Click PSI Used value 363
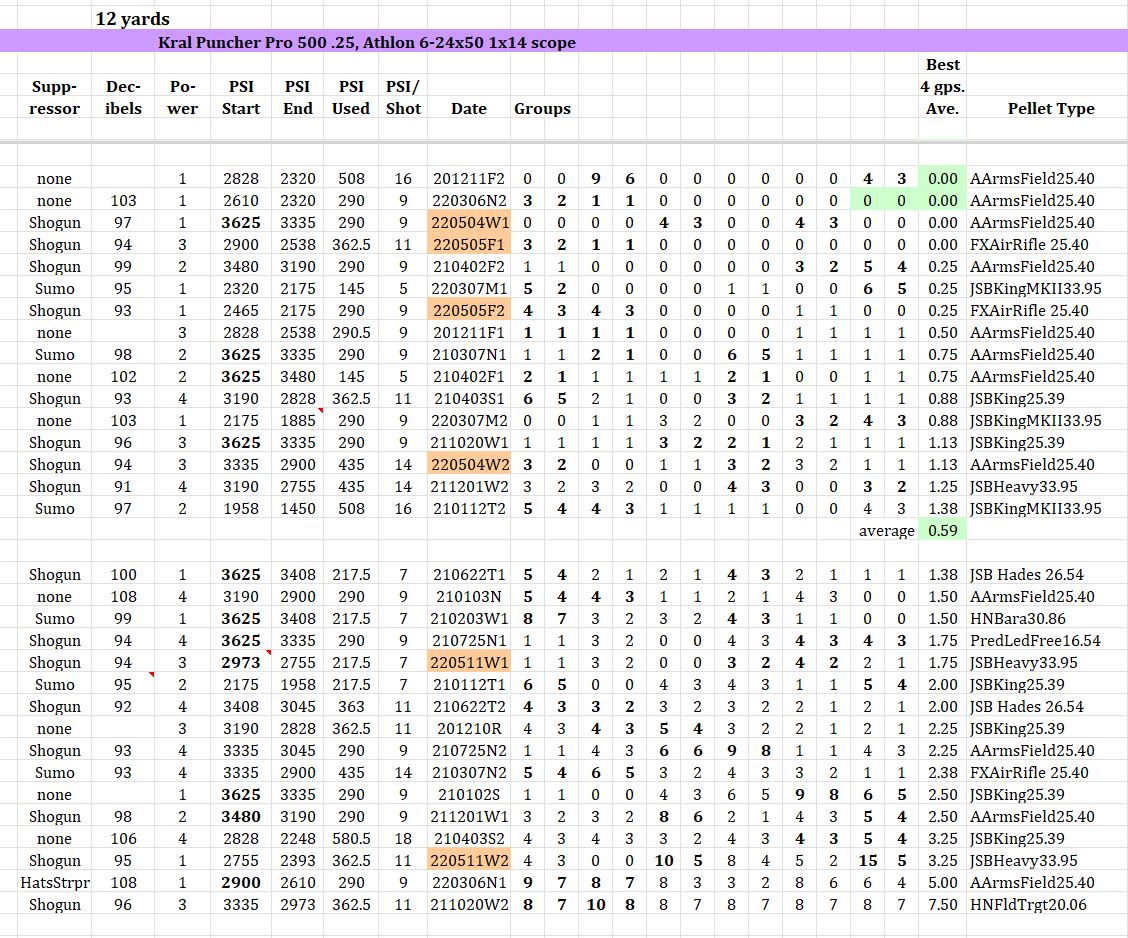Screen dimensions: 1128x938 pyautogui.click(x=351, y=706)
